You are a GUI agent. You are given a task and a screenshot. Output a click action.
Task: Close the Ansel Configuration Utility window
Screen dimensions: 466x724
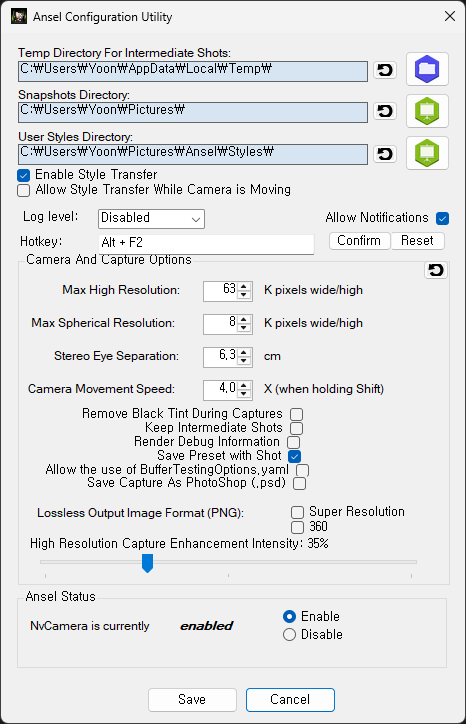(450, 17)
